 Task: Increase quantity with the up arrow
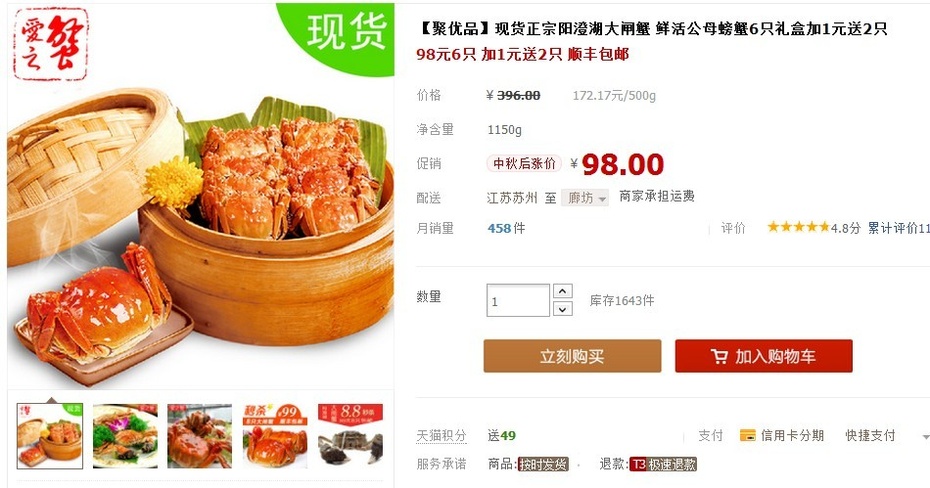coord(562,291)
